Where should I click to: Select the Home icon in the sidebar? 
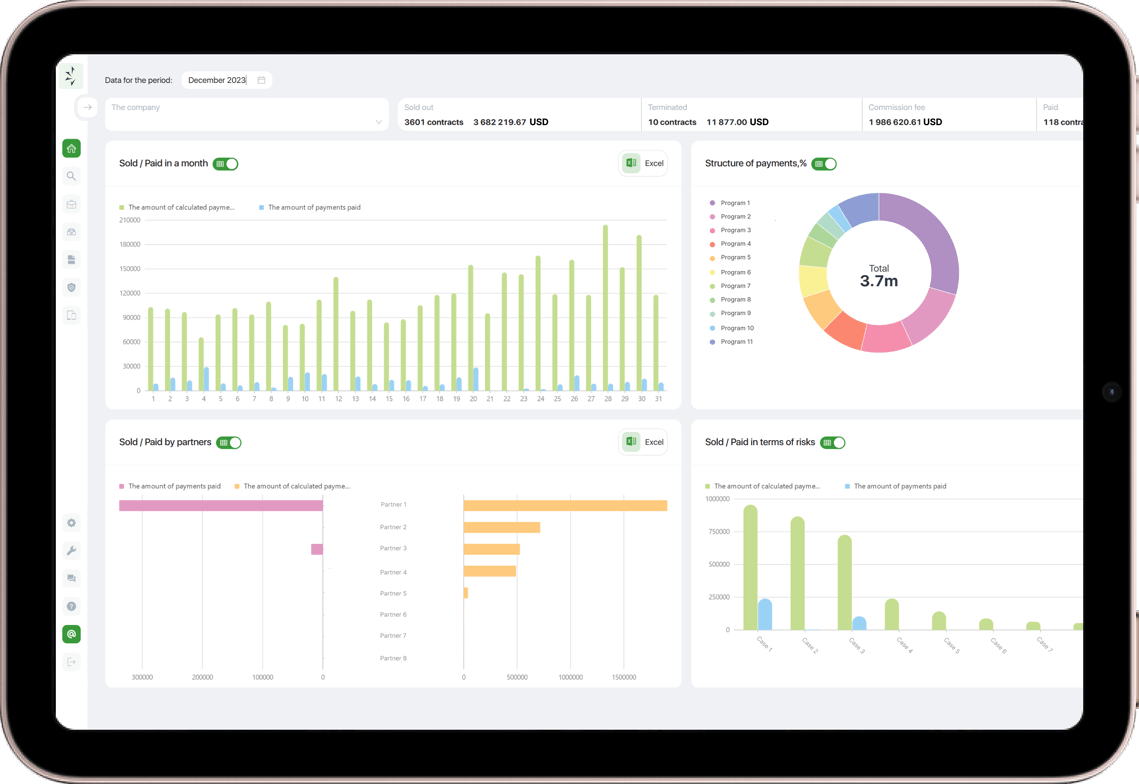click(71, 147)
